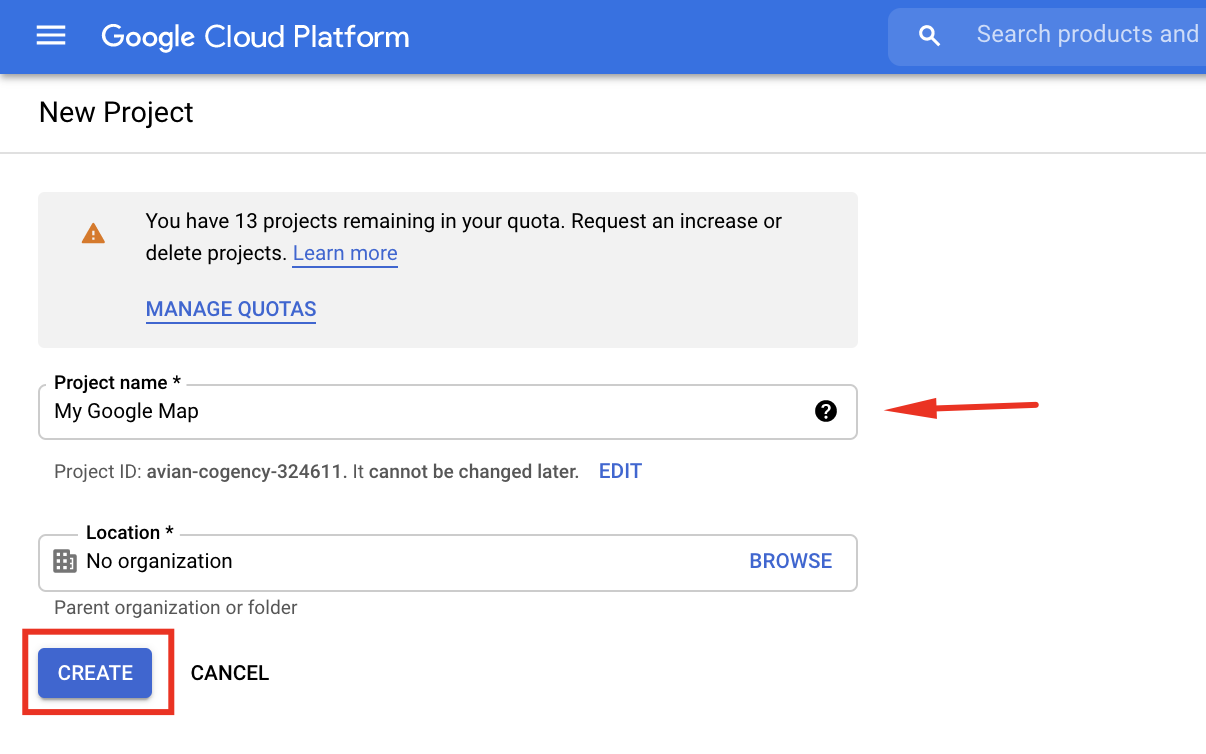
Task: Click the red arrow annotation
Action: pyautogui.click(x=962, y=407)
